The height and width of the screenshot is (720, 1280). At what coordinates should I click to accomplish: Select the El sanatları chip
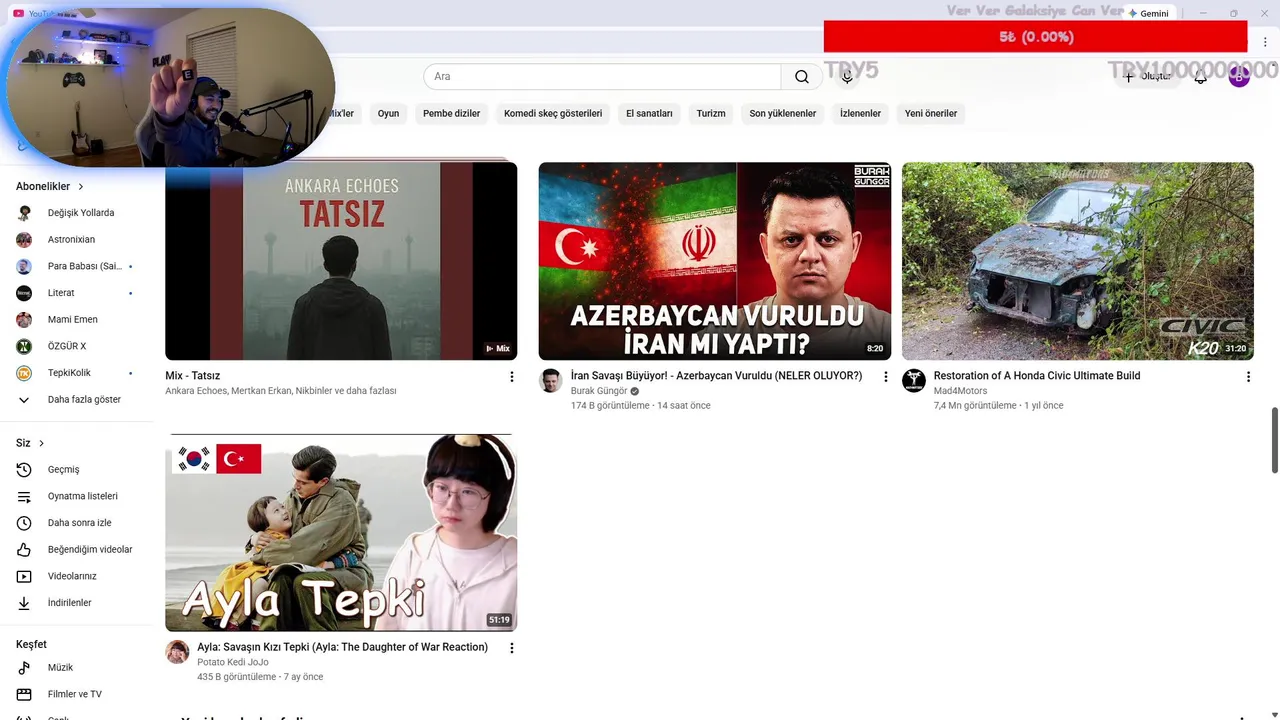[649, 114]
